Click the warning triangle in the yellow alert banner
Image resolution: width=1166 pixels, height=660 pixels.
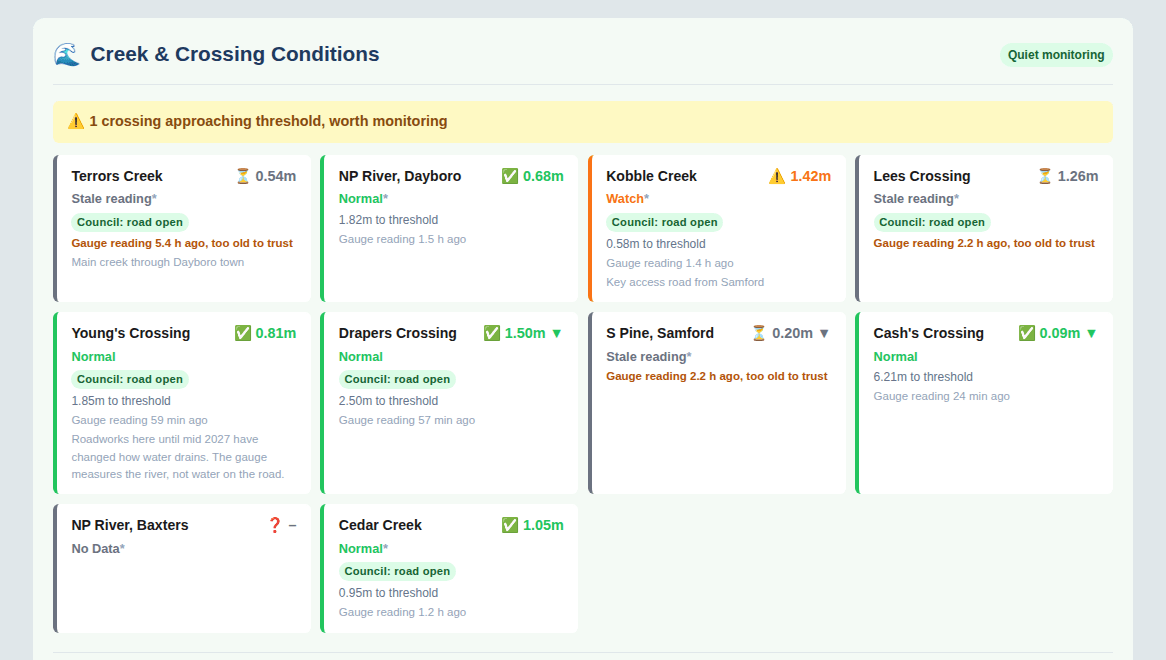(76, 121)
